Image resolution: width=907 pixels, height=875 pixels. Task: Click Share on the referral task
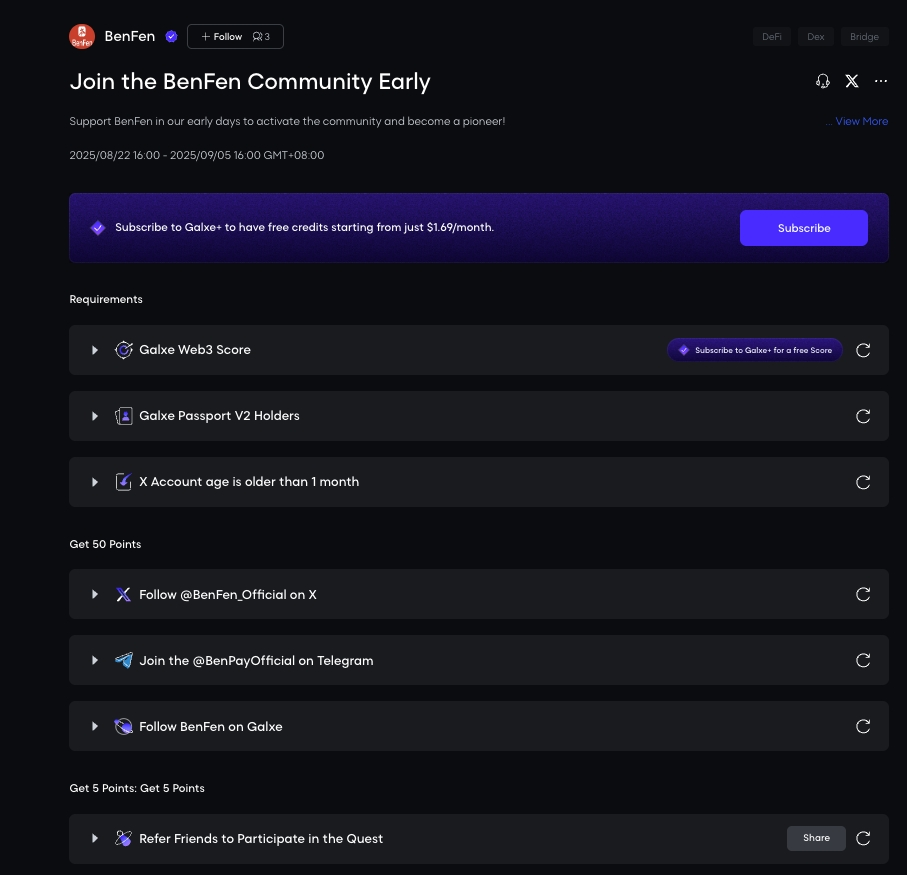(x=816, y=838)
